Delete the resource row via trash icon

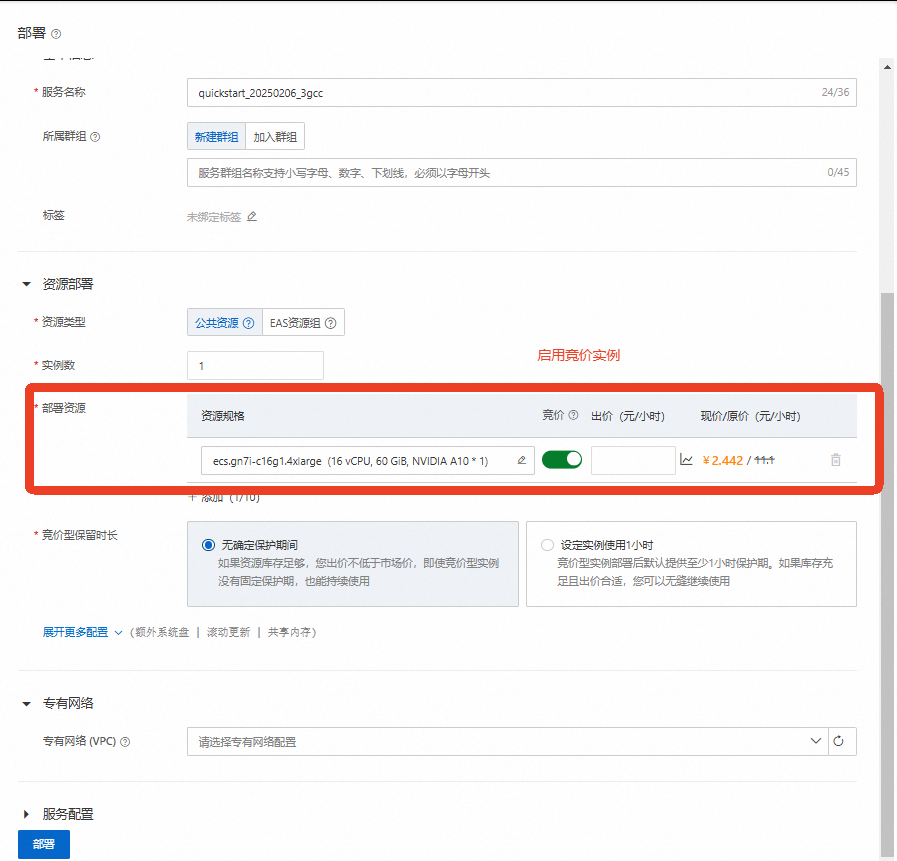836,459
